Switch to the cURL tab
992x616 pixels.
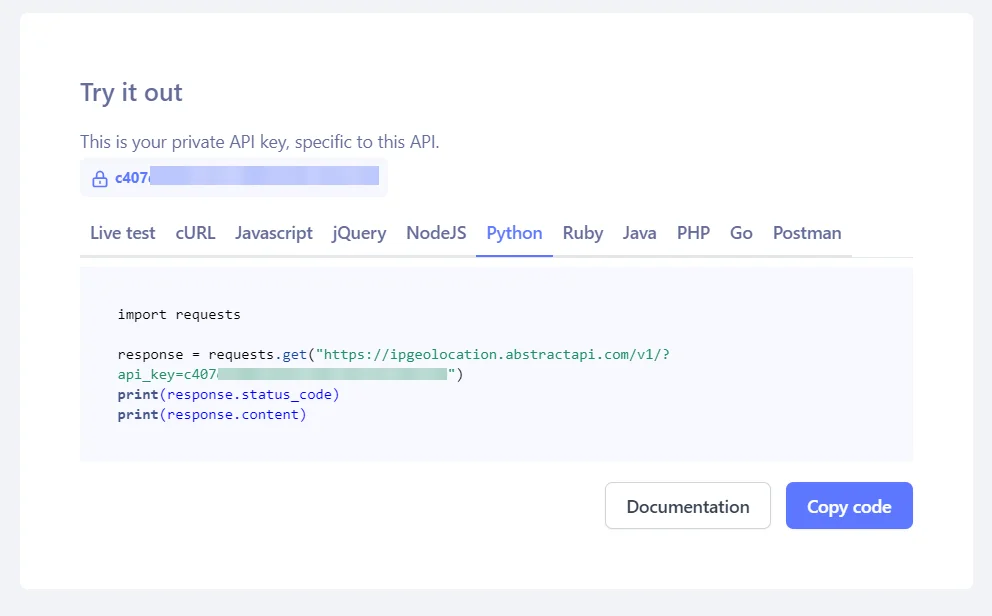pyautogui.click(x=195, y=233)
